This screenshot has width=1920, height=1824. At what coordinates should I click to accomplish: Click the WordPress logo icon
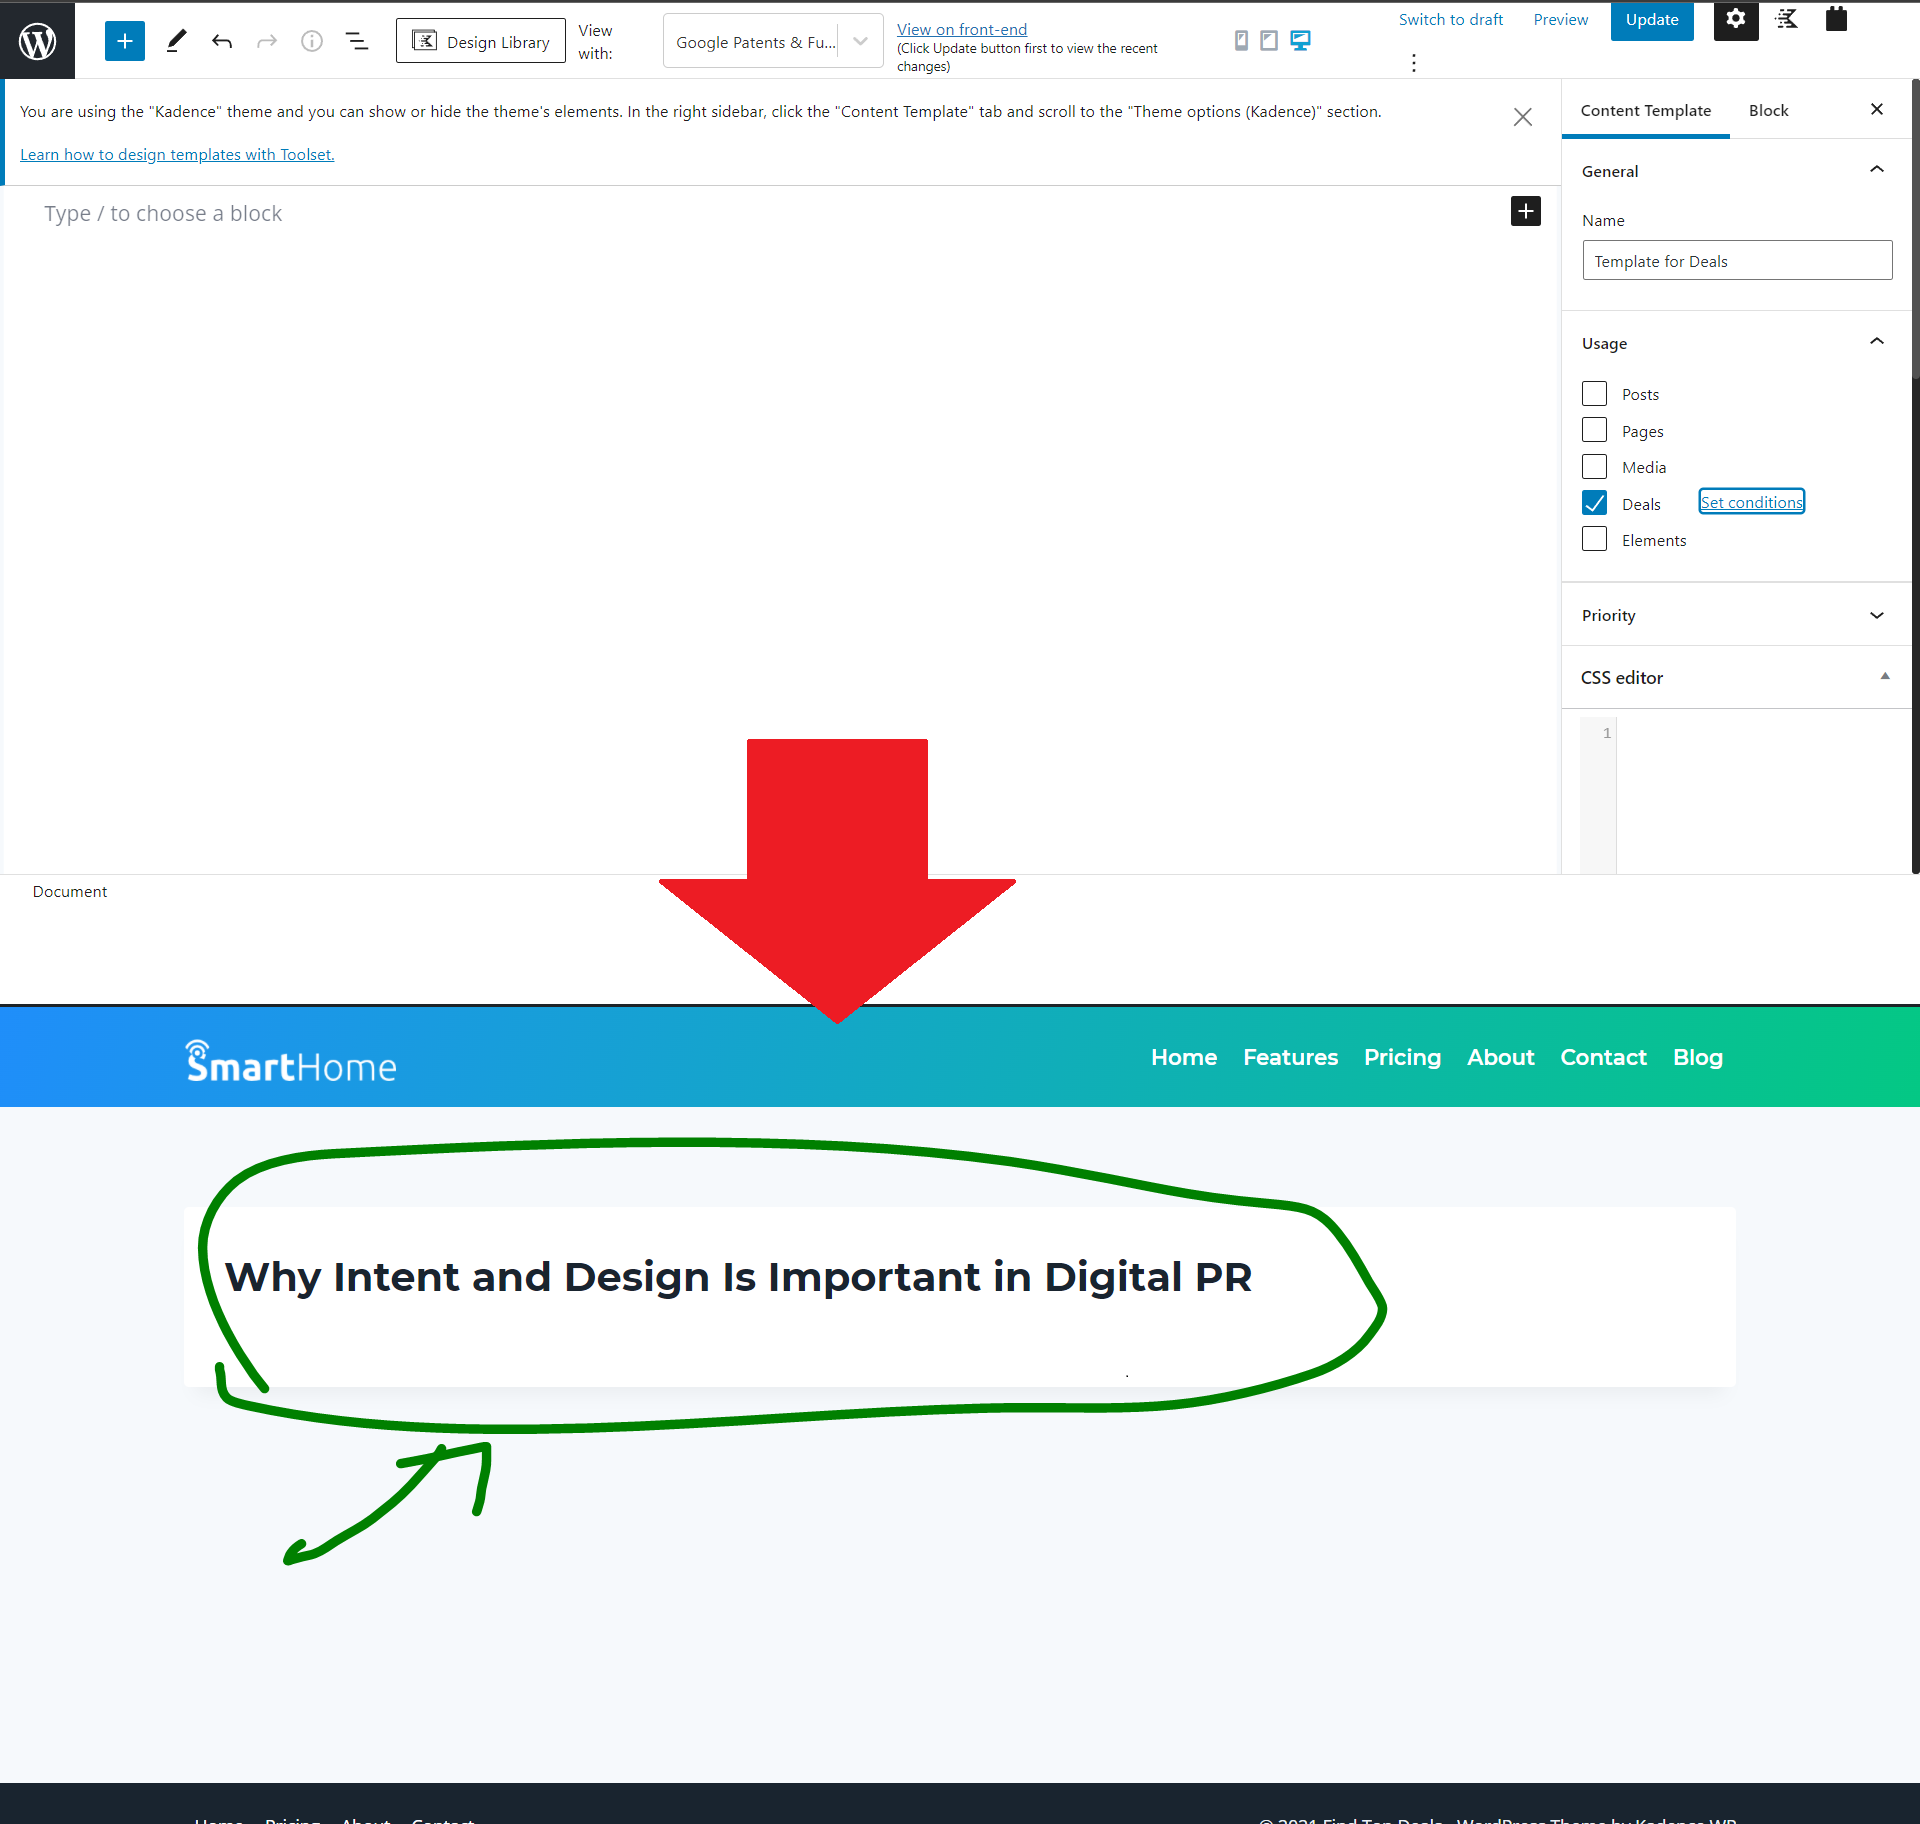pos(37,41)
